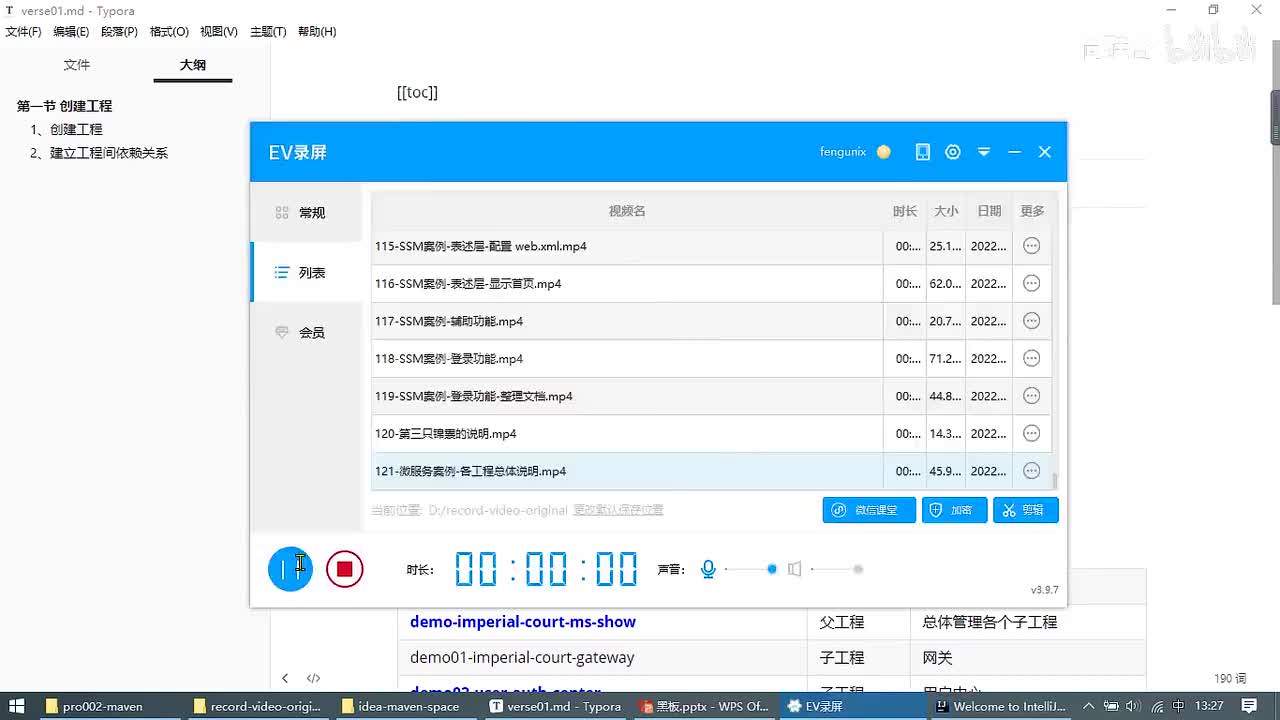Click the 加密 button
The width and height of the screenshot is (1280, 720).
point(954,510)
